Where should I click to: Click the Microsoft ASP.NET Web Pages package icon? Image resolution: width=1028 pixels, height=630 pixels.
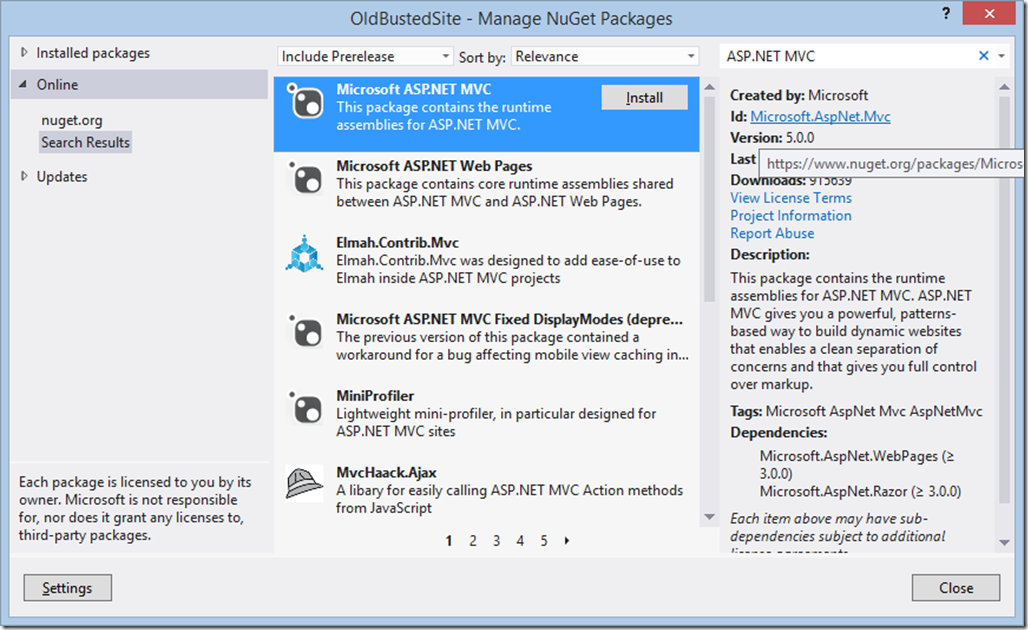click(304, 178)
